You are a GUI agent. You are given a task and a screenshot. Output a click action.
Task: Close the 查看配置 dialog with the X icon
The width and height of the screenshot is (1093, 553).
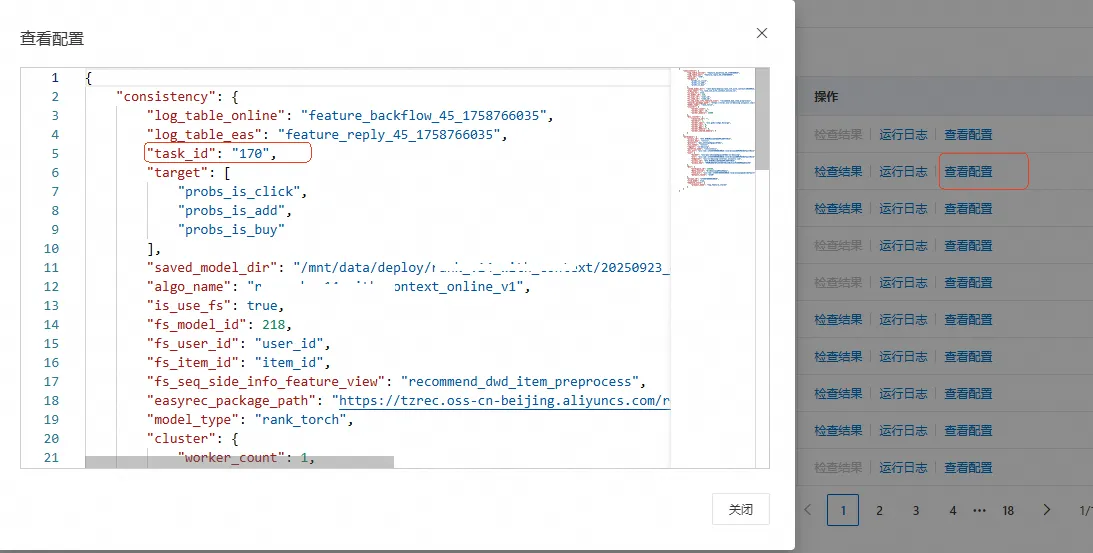click(762, 33)
